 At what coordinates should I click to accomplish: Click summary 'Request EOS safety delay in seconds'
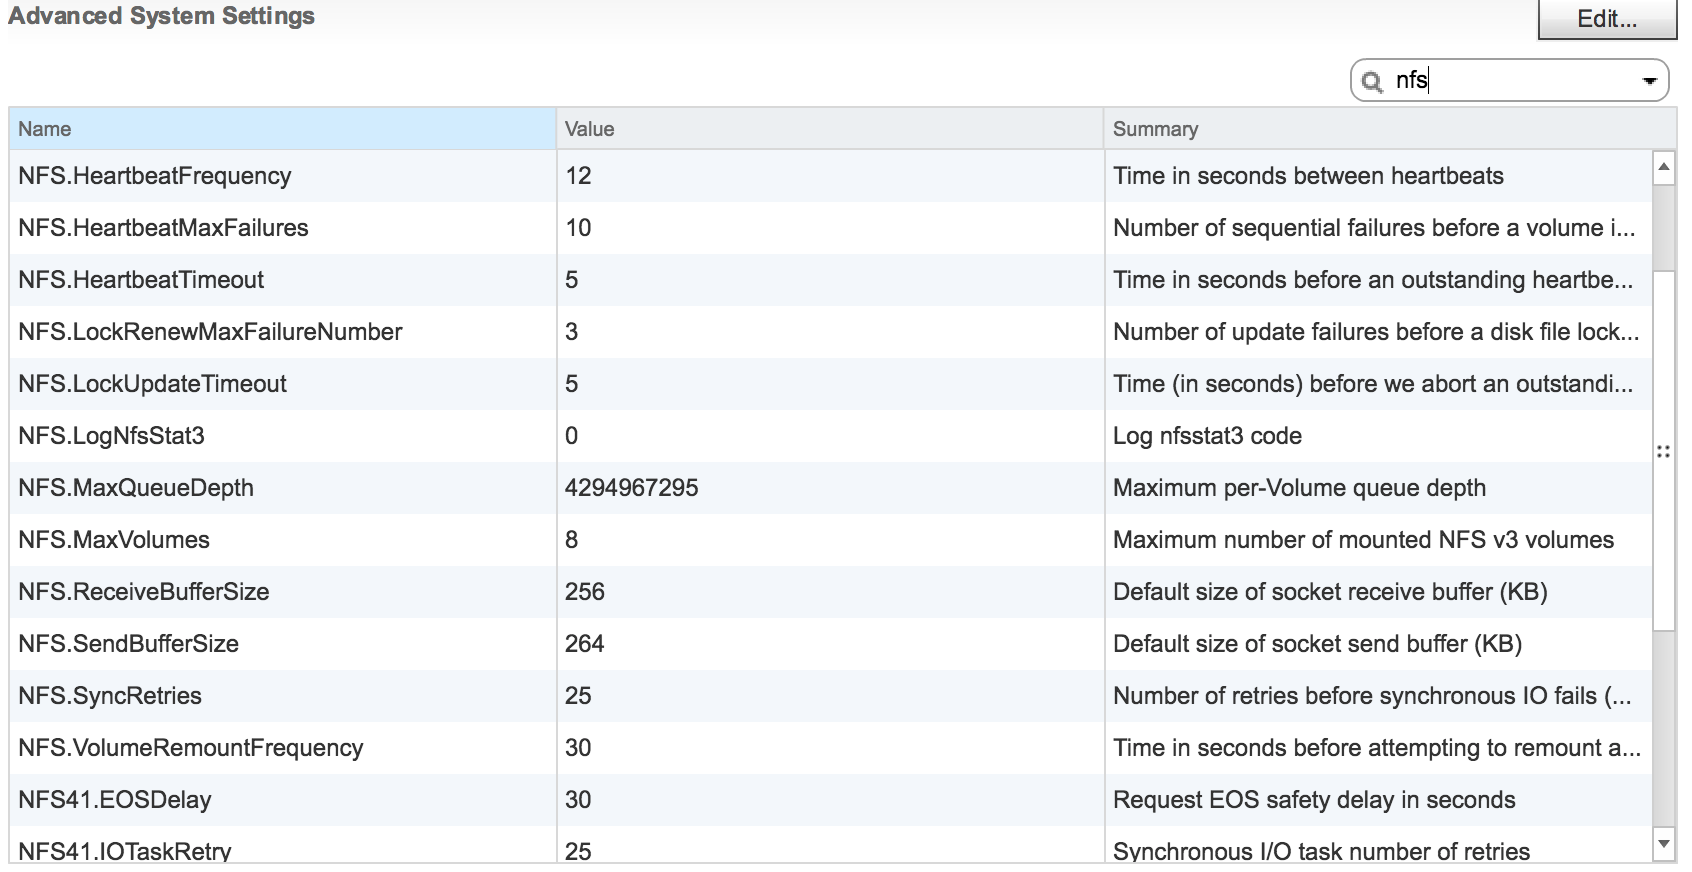tap(1314, 800)
